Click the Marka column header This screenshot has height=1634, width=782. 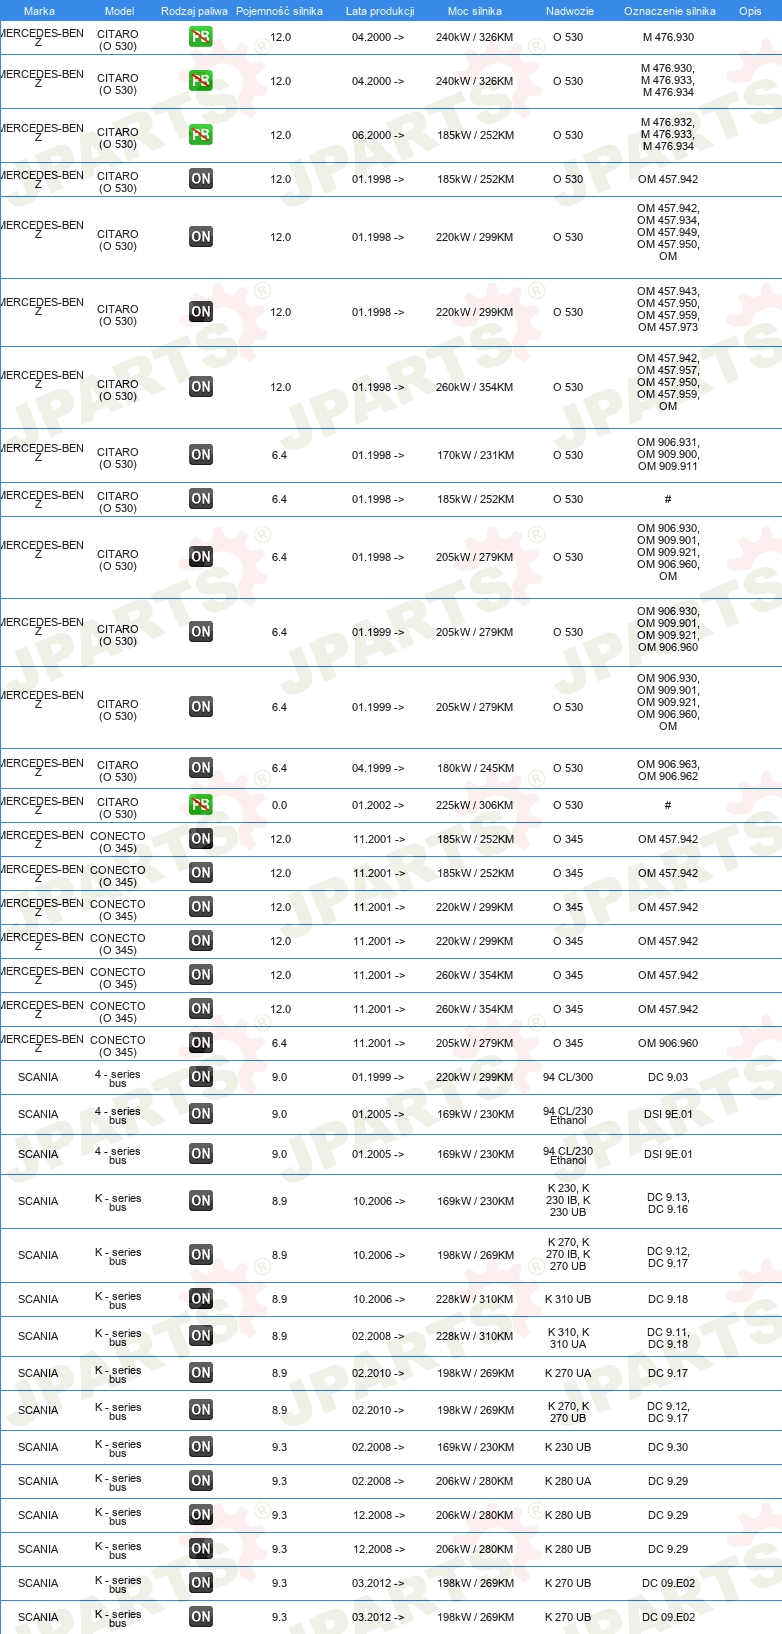point(39,11)
